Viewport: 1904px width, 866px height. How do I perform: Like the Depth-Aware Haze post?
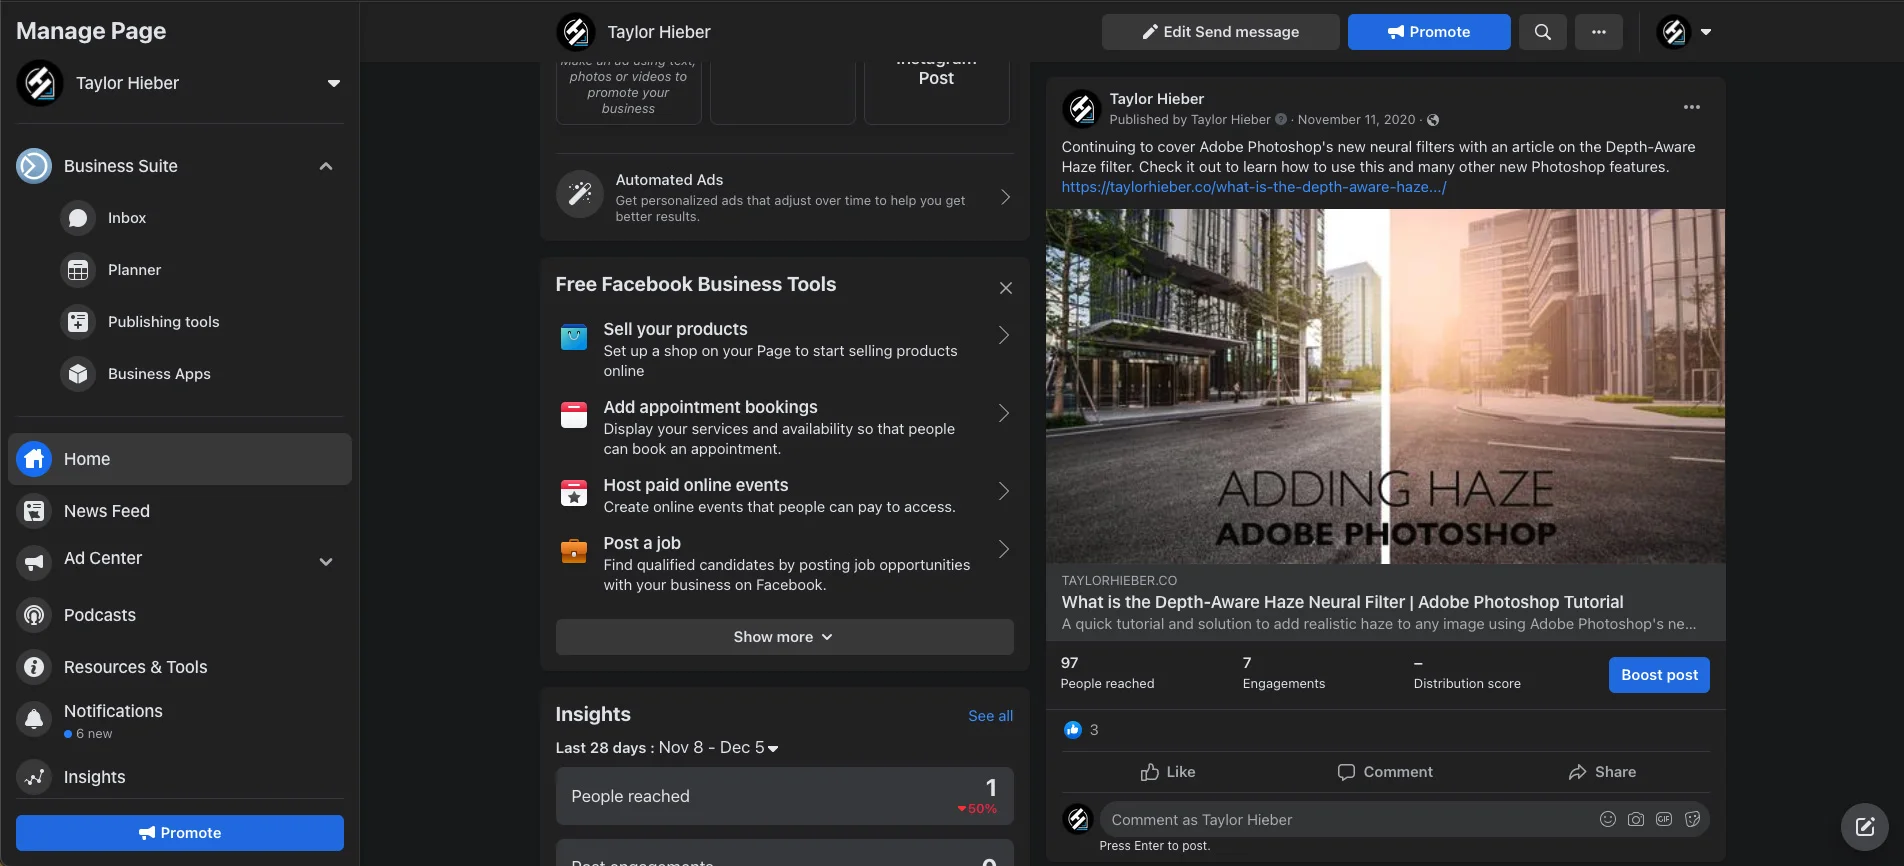pos(1168,772)
